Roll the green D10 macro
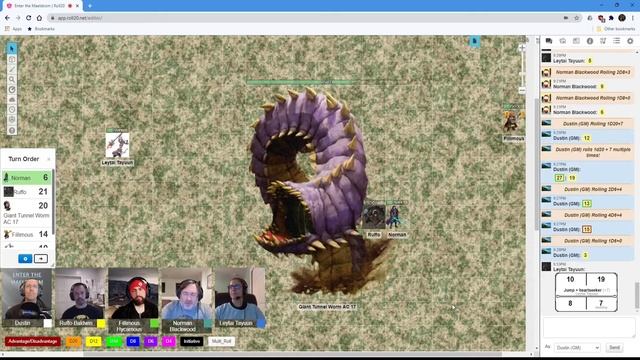The height and width of the screenshot is (360, 640). pyautogui.click(x=114, y=341)
